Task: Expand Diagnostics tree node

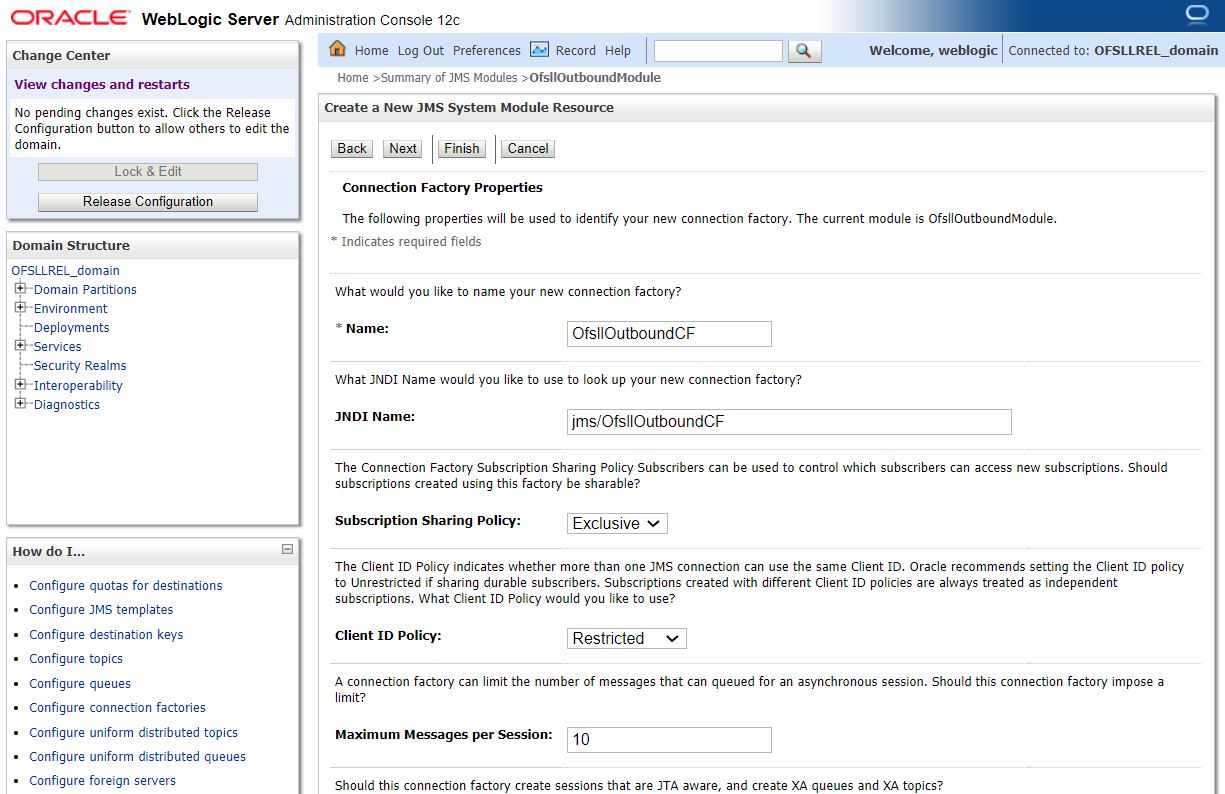Action: (20, 404)
